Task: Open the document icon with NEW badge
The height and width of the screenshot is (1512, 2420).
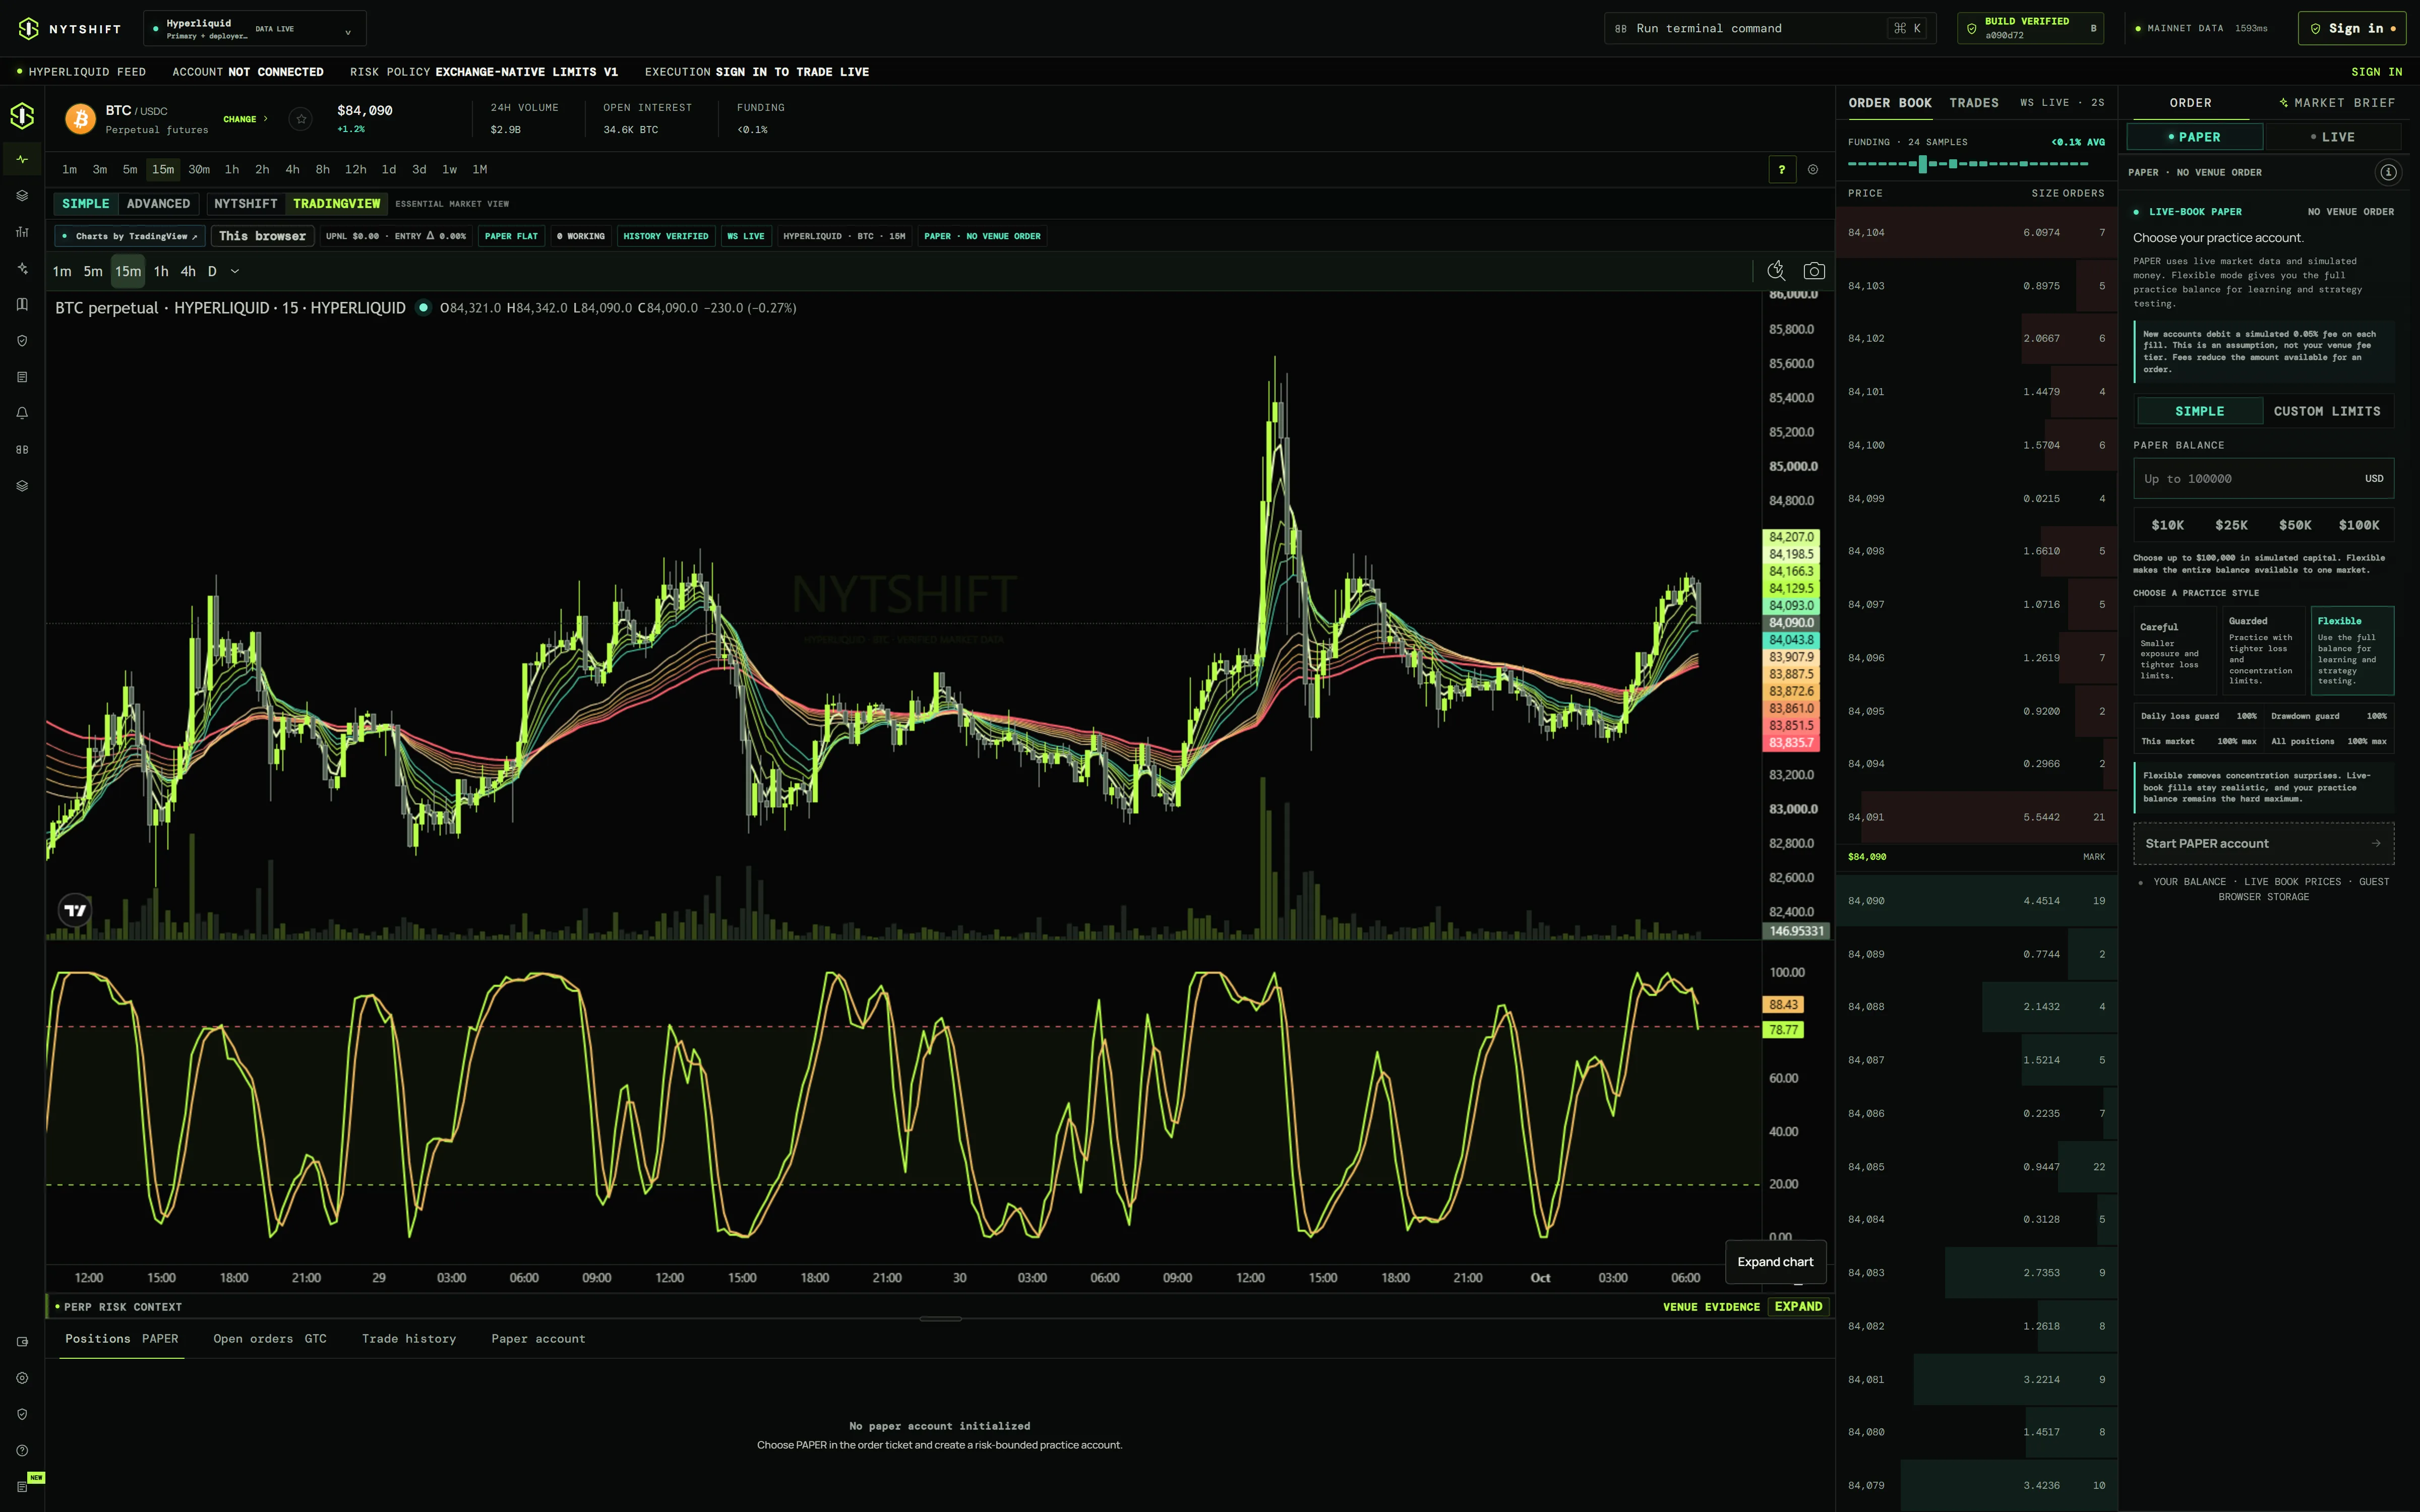Action: [22, 1486]
